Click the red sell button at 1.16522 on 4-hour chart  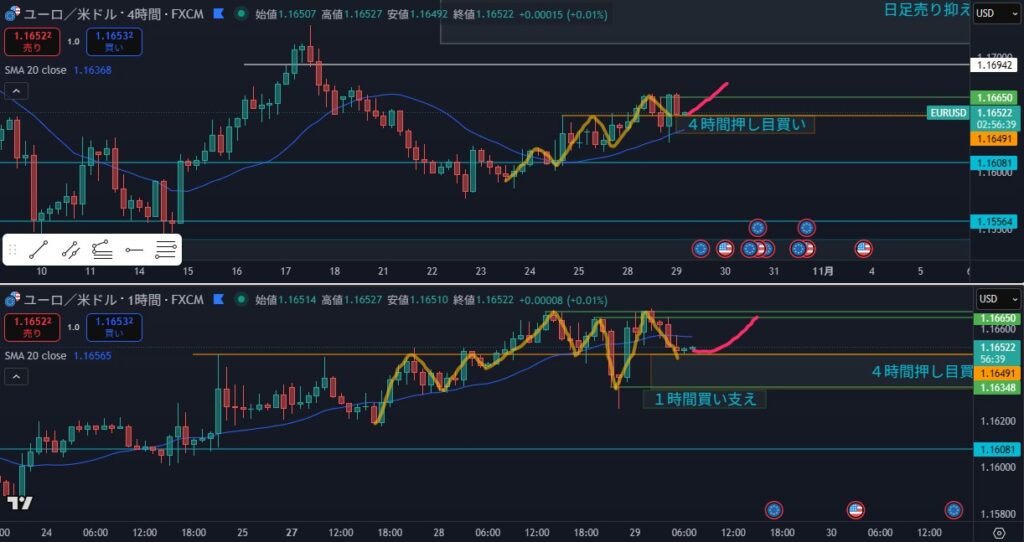tap(31, 41)
